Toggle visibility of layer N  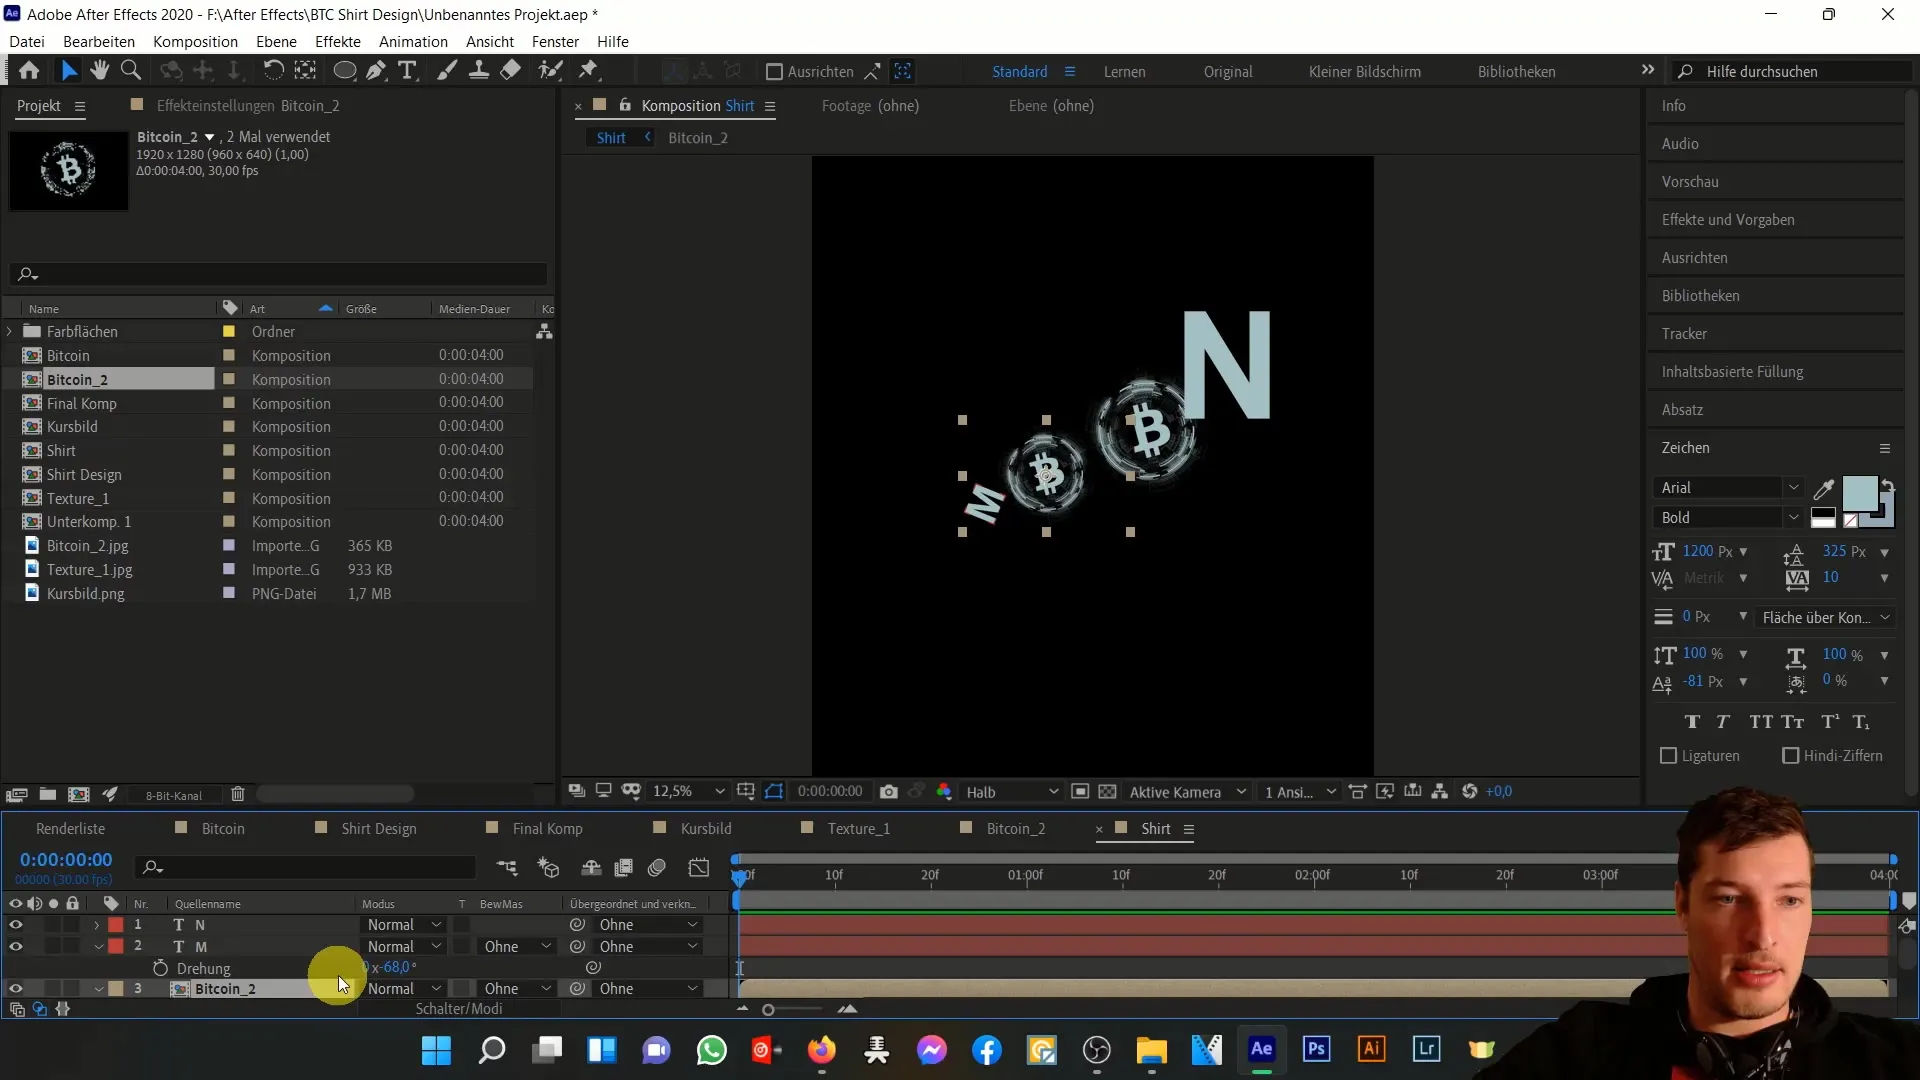click(x=16, y=924)
